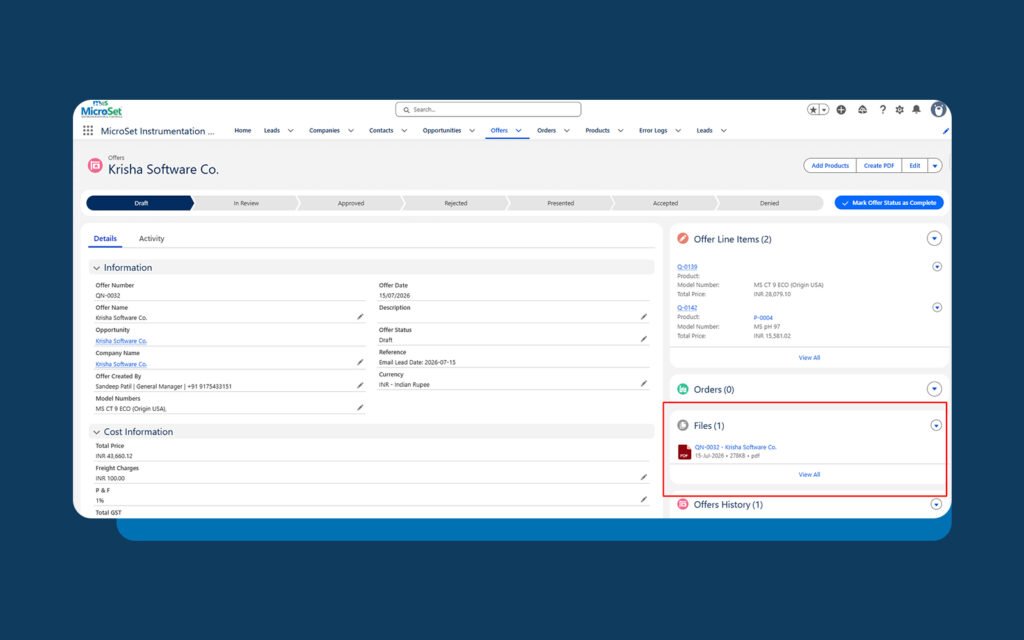Go to the Home tab
This screenshot has height=640, width=1024.
click(243, 131)
